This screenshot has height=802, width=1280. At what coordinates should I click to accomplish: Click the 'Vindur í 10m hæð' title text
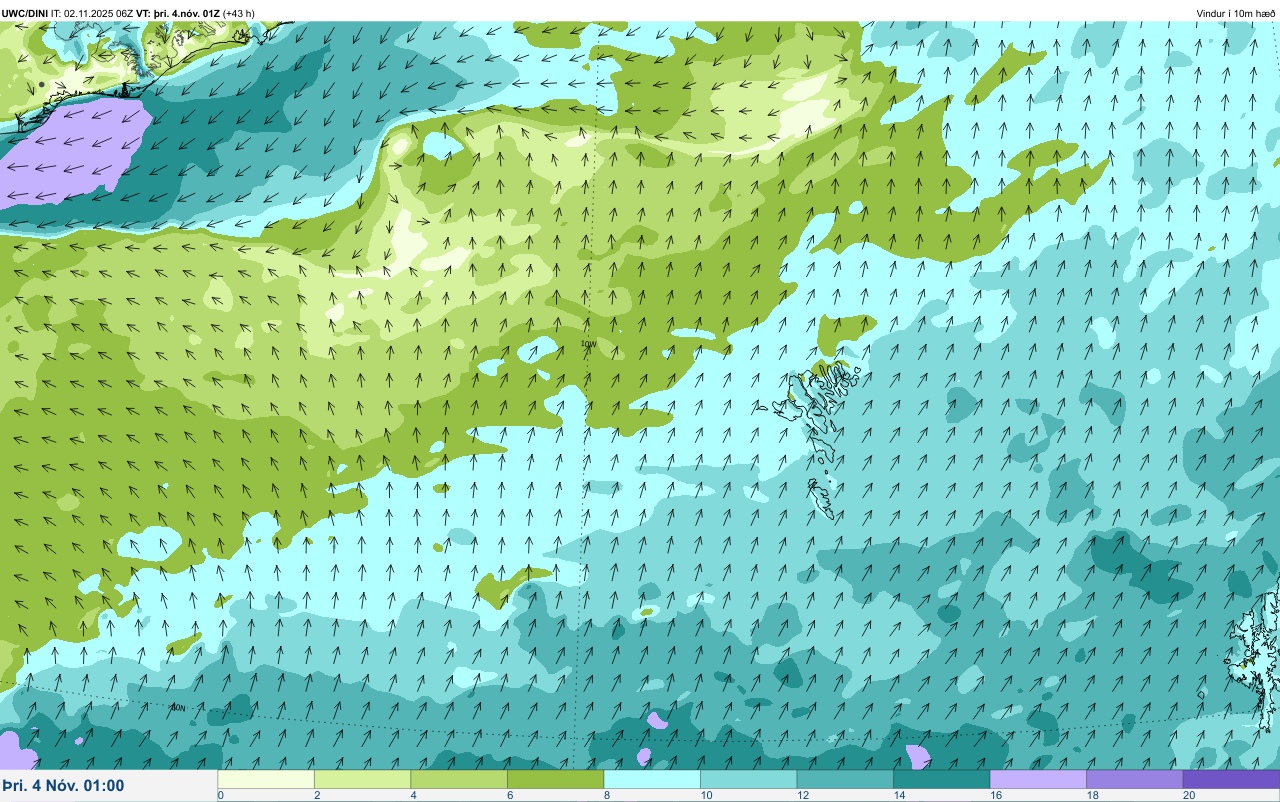(1235, 13)
